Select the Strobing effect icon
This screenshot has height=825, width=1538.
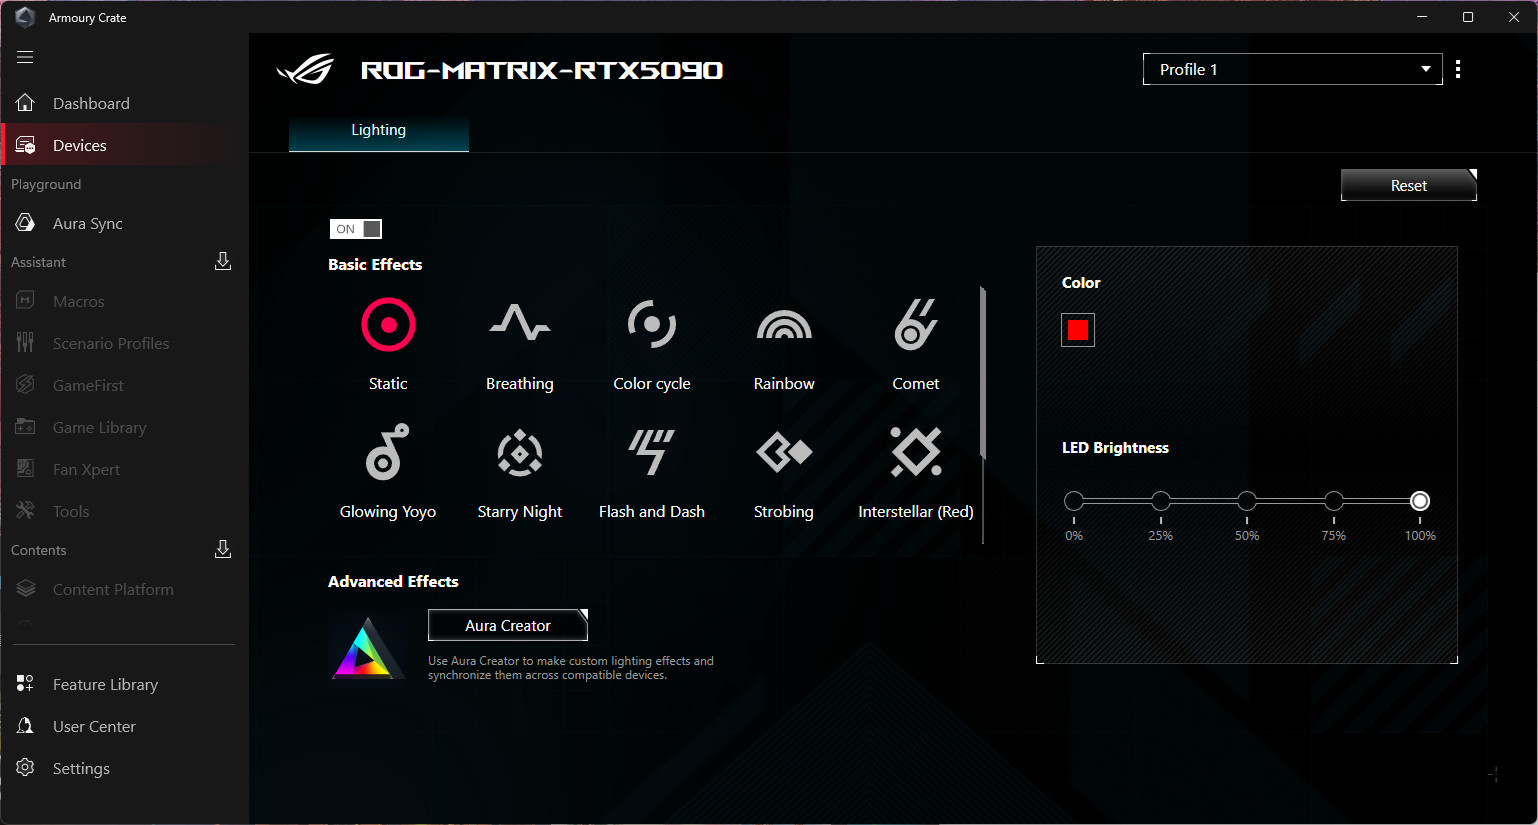point(784,453)
